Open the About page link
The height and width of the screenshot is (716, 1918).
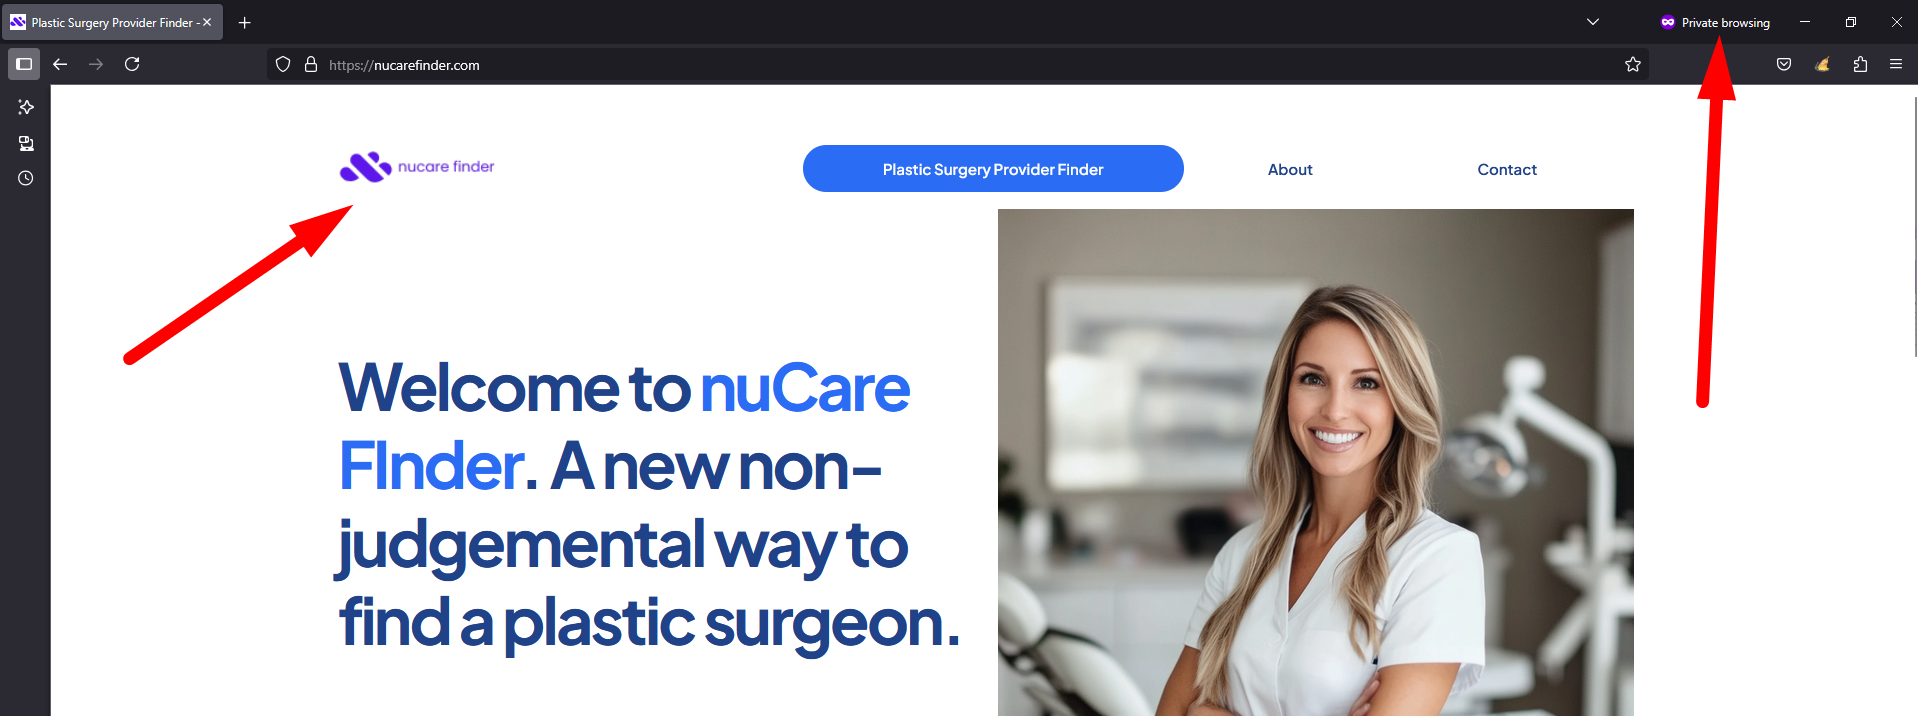coord(1290,170)
